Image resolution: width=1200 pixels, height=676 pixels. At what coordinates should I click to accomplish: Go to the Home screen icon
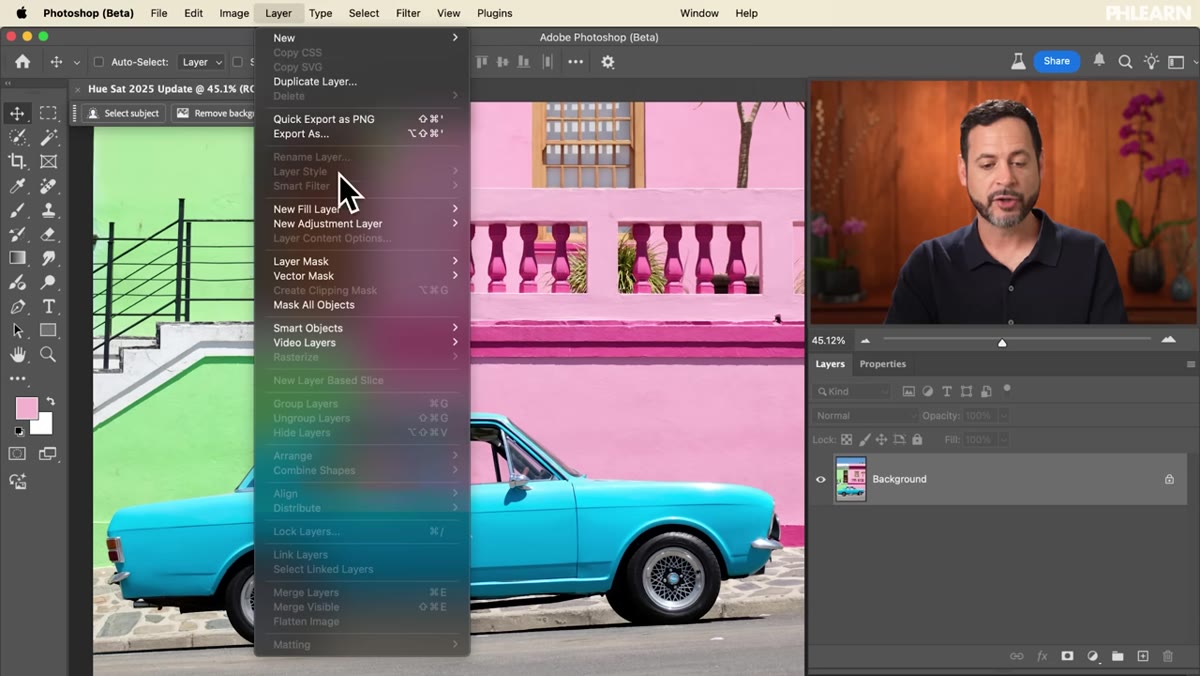[x=22, y=61]
